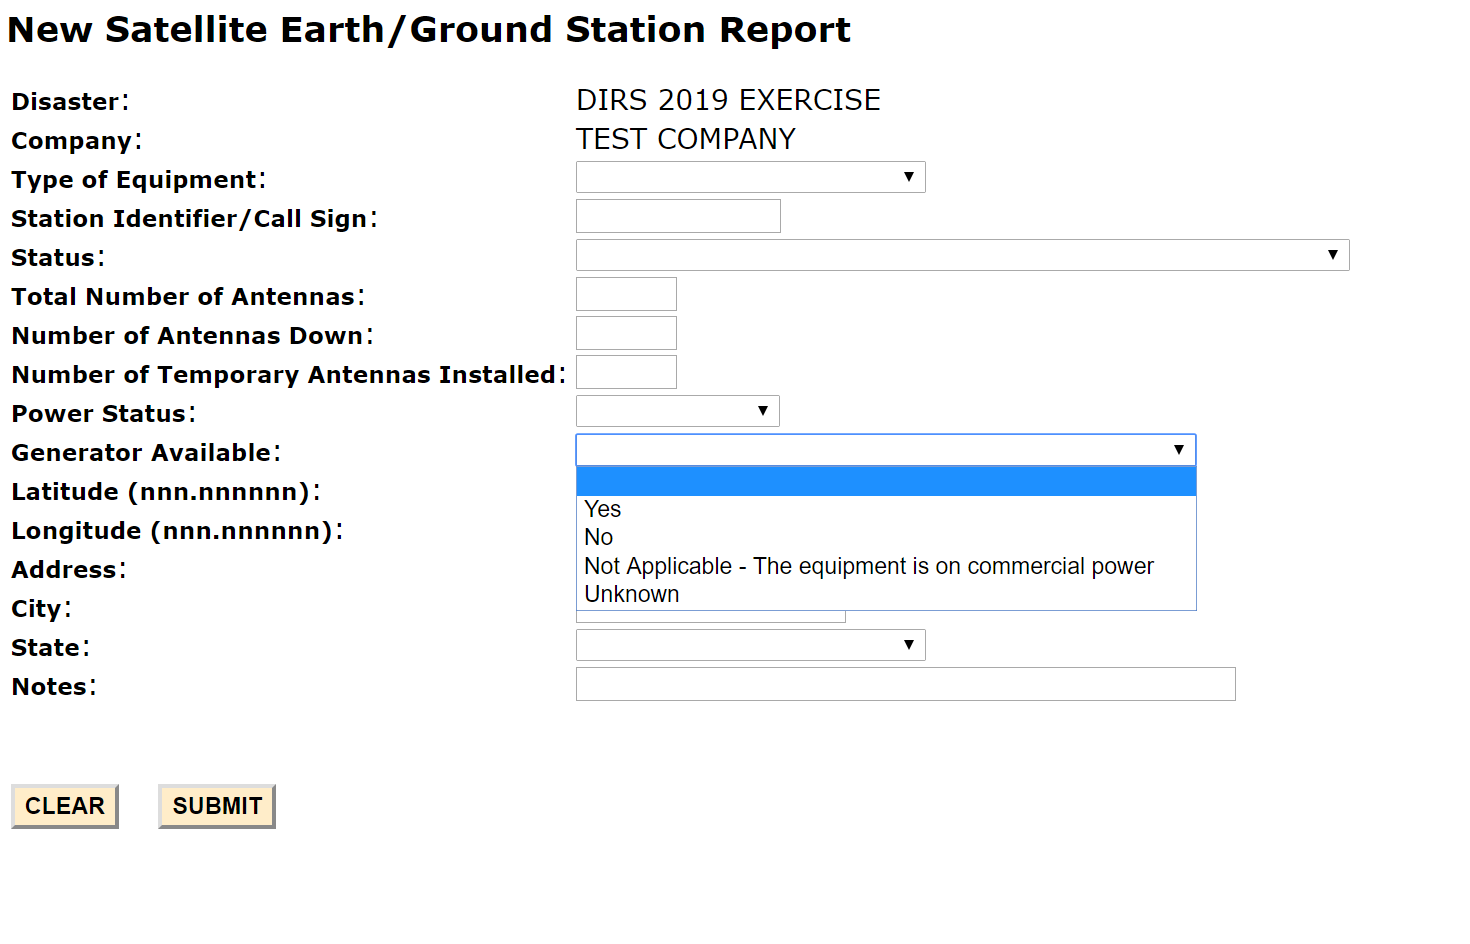
Task: Open the State dropdown
Action: [x=750, y=645]
